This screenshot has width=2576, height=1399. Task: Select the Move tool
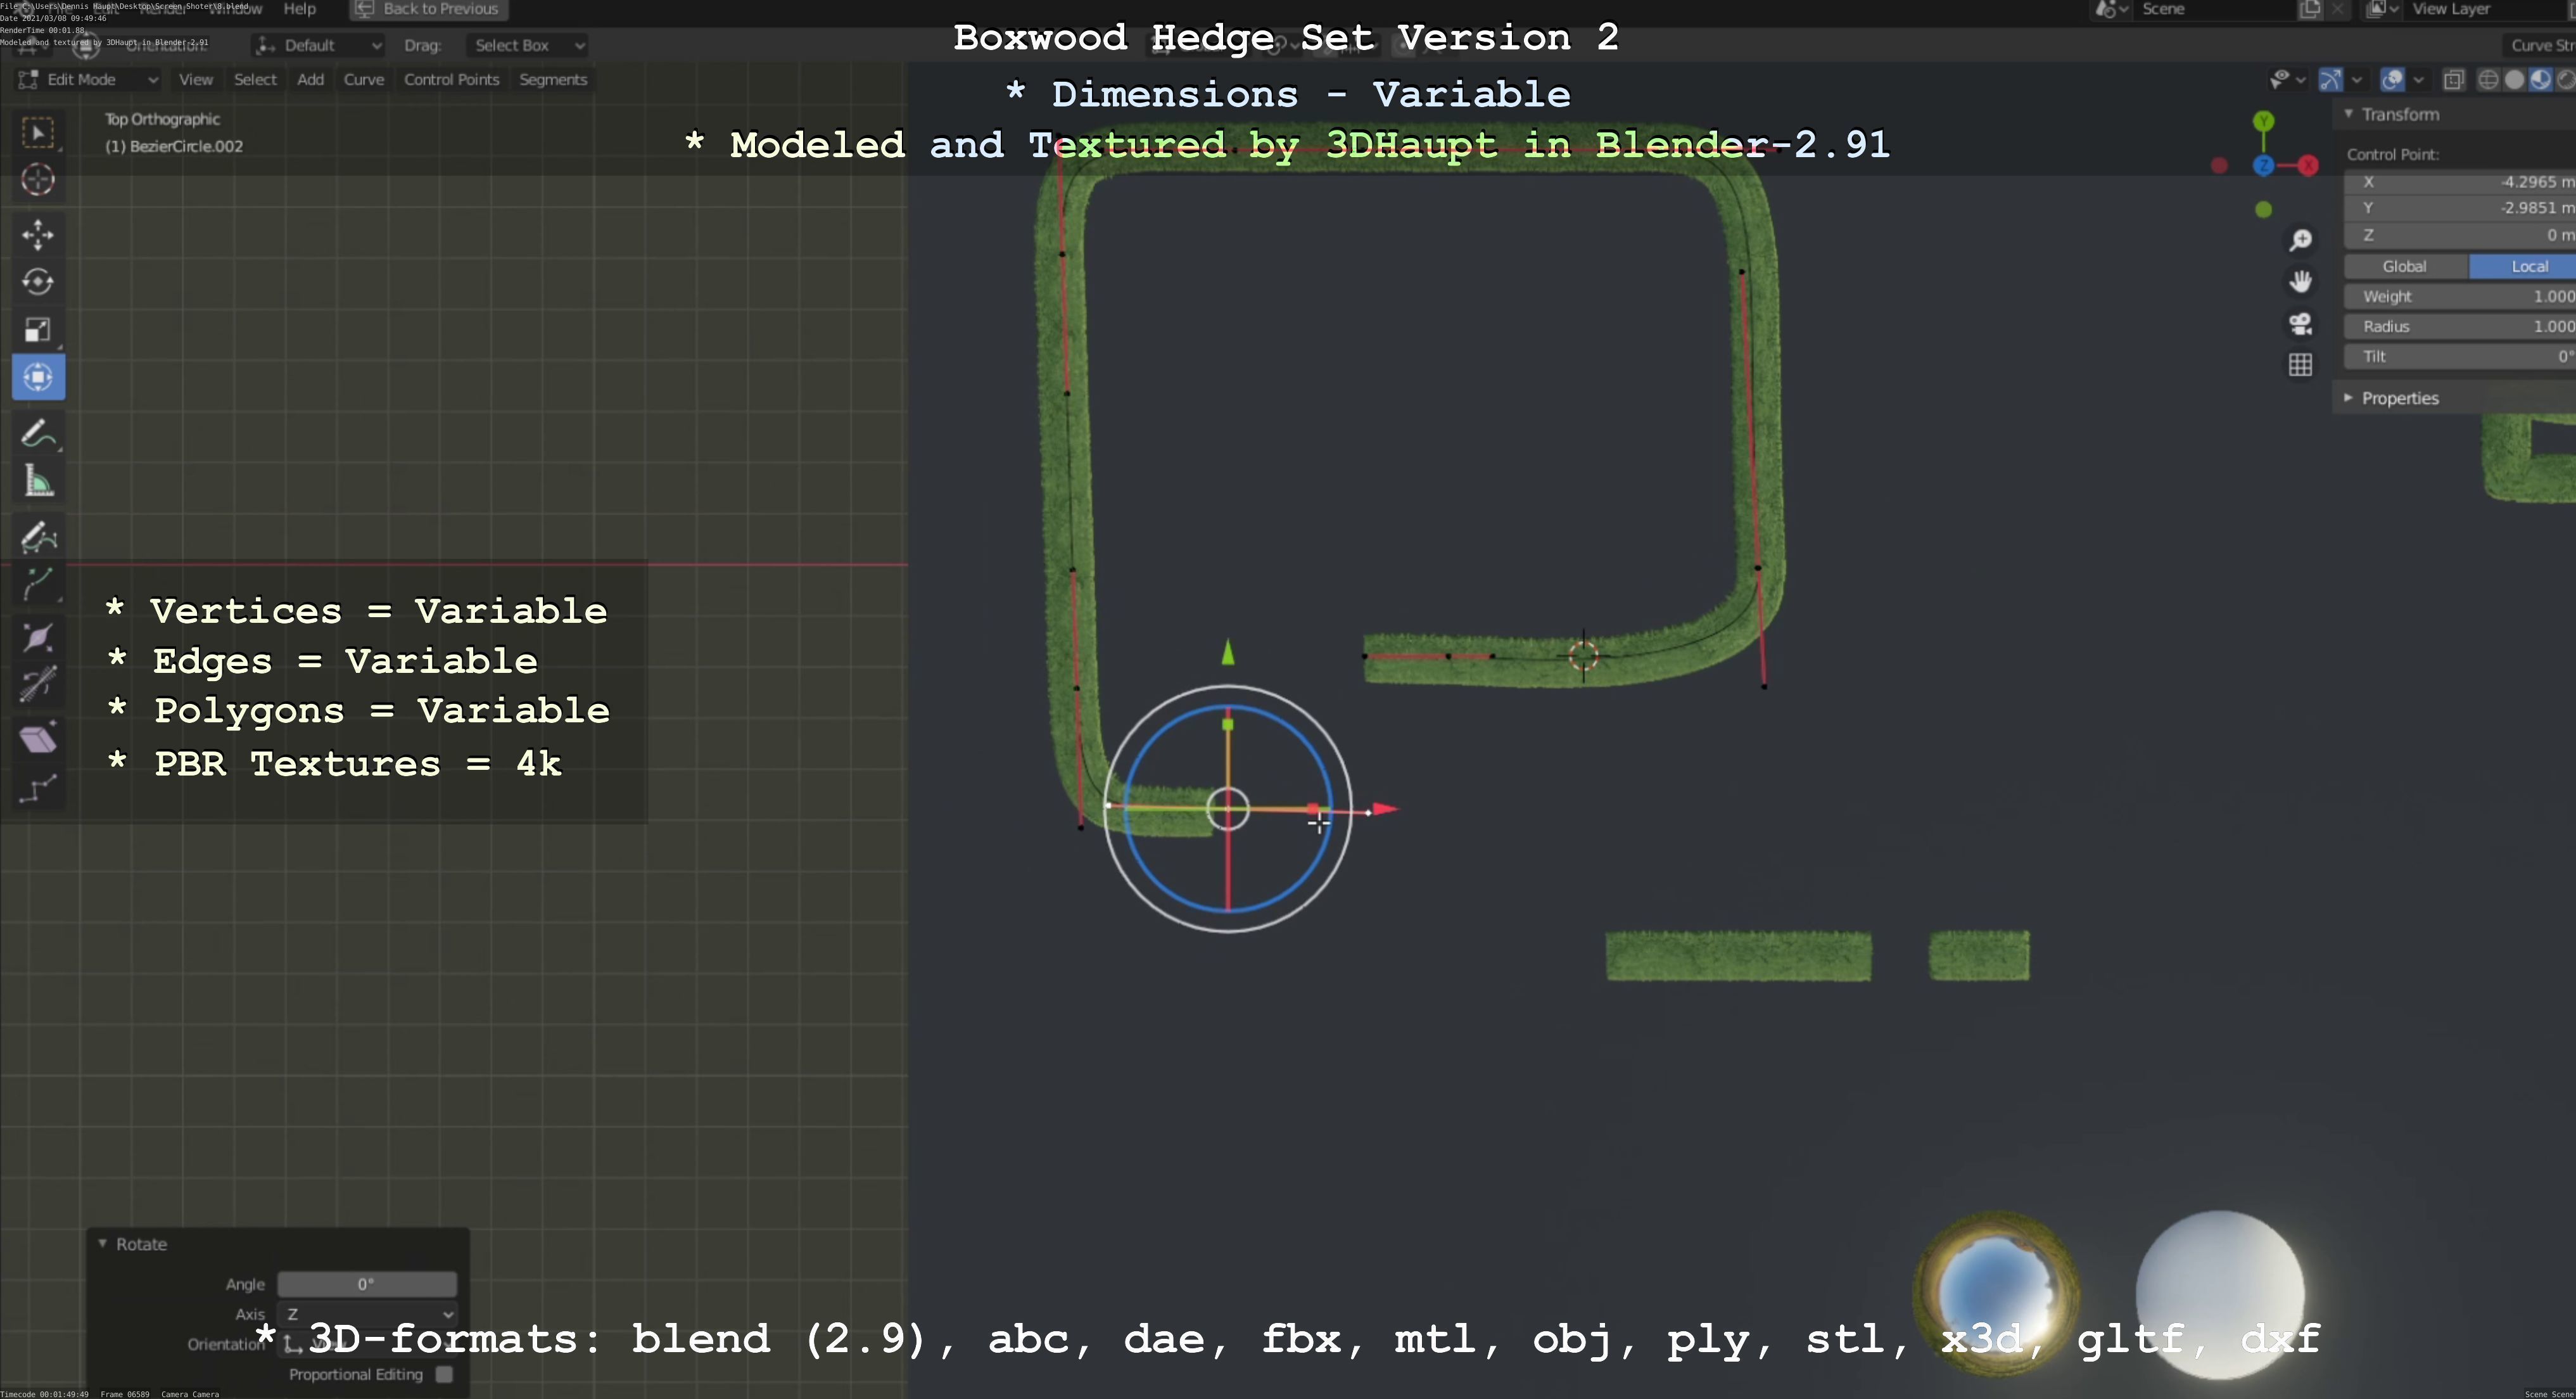38,234
